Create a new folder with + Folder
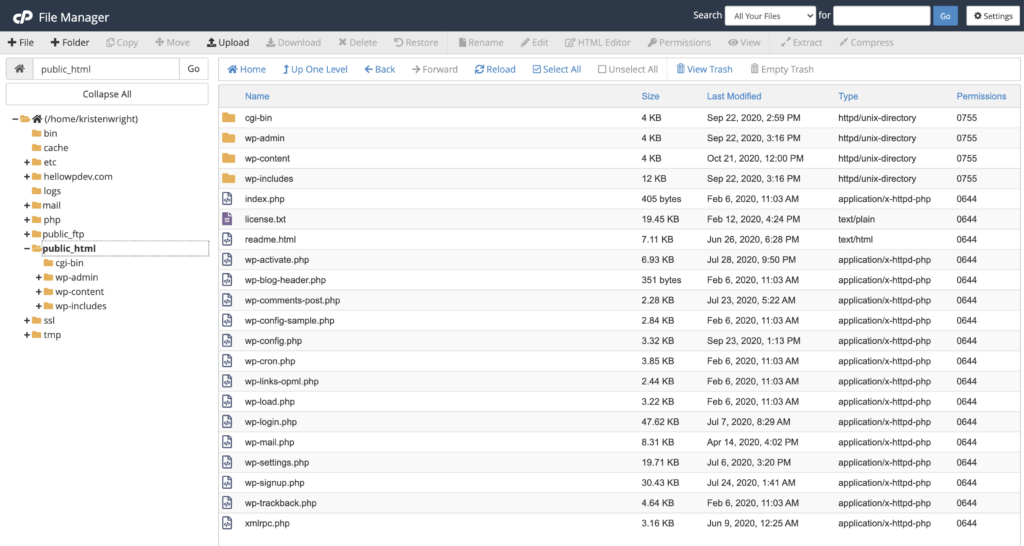 70,42
